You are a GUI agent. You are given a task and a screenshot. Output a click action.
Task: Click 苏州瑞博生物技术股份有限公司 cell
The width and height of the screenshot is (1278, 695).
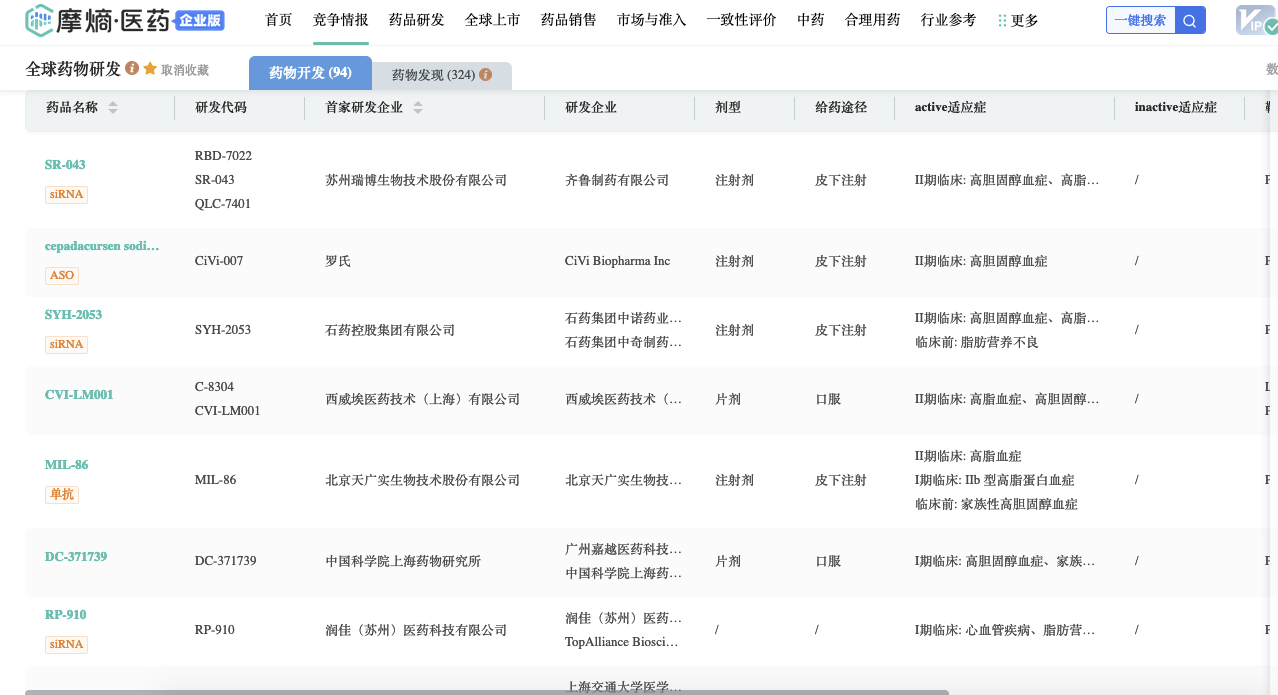coord(416,181)
